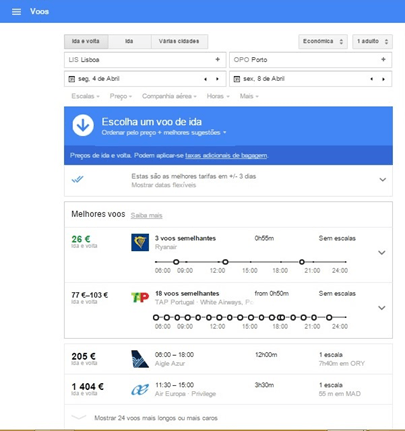The height and width of the screenshot is (431, 405).
Task: Open taxas adicionais de bagagem link
Action: (226, 156)
